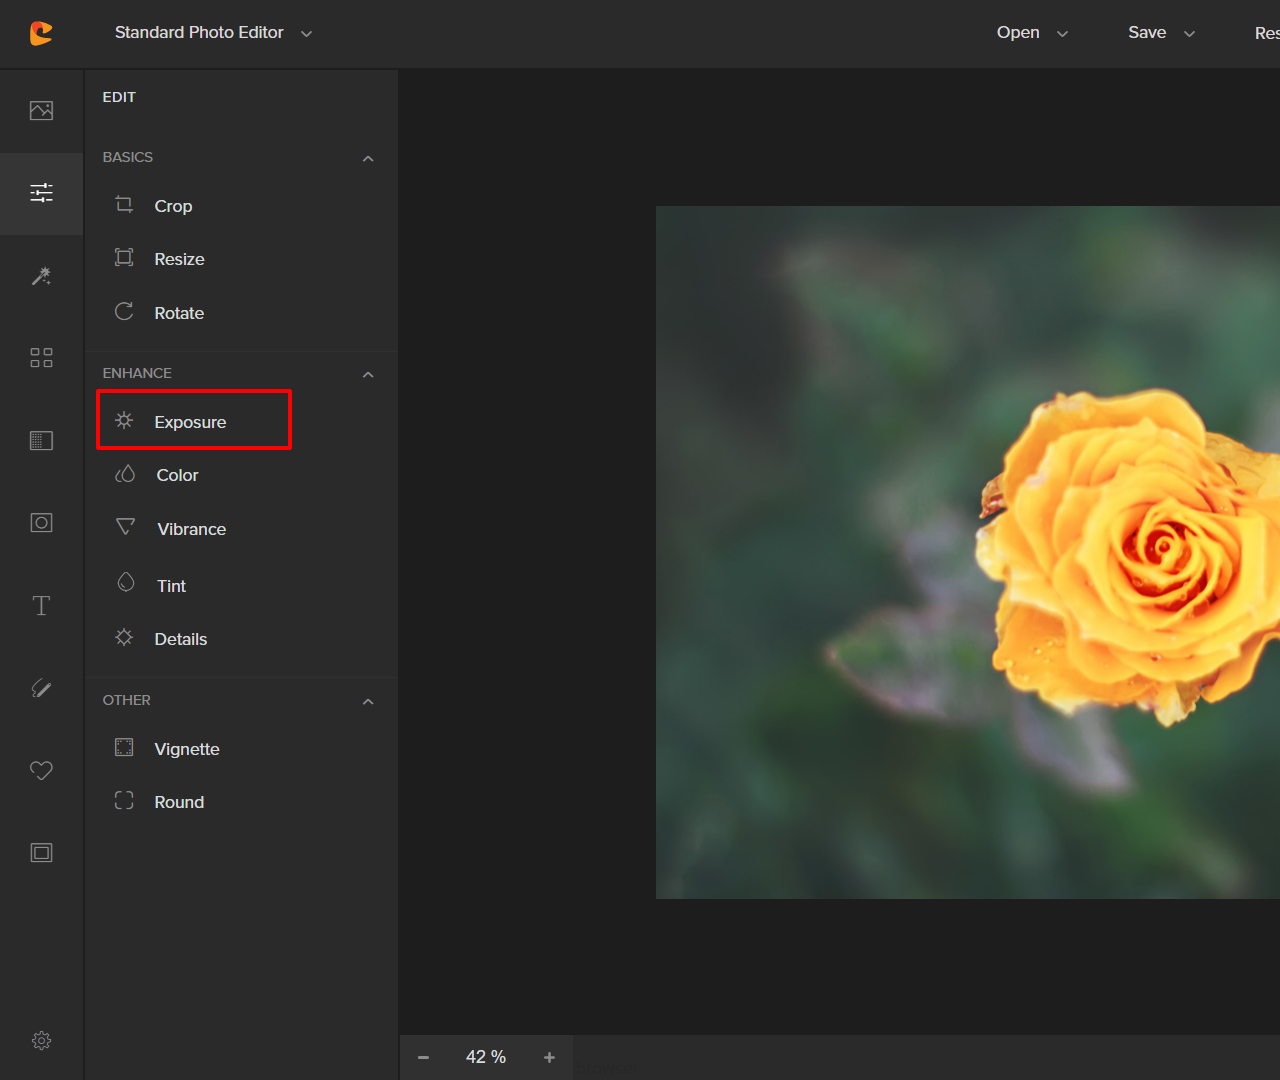
Task: Select the Masks camera frame icon
Action: click(x=41, y=522)
